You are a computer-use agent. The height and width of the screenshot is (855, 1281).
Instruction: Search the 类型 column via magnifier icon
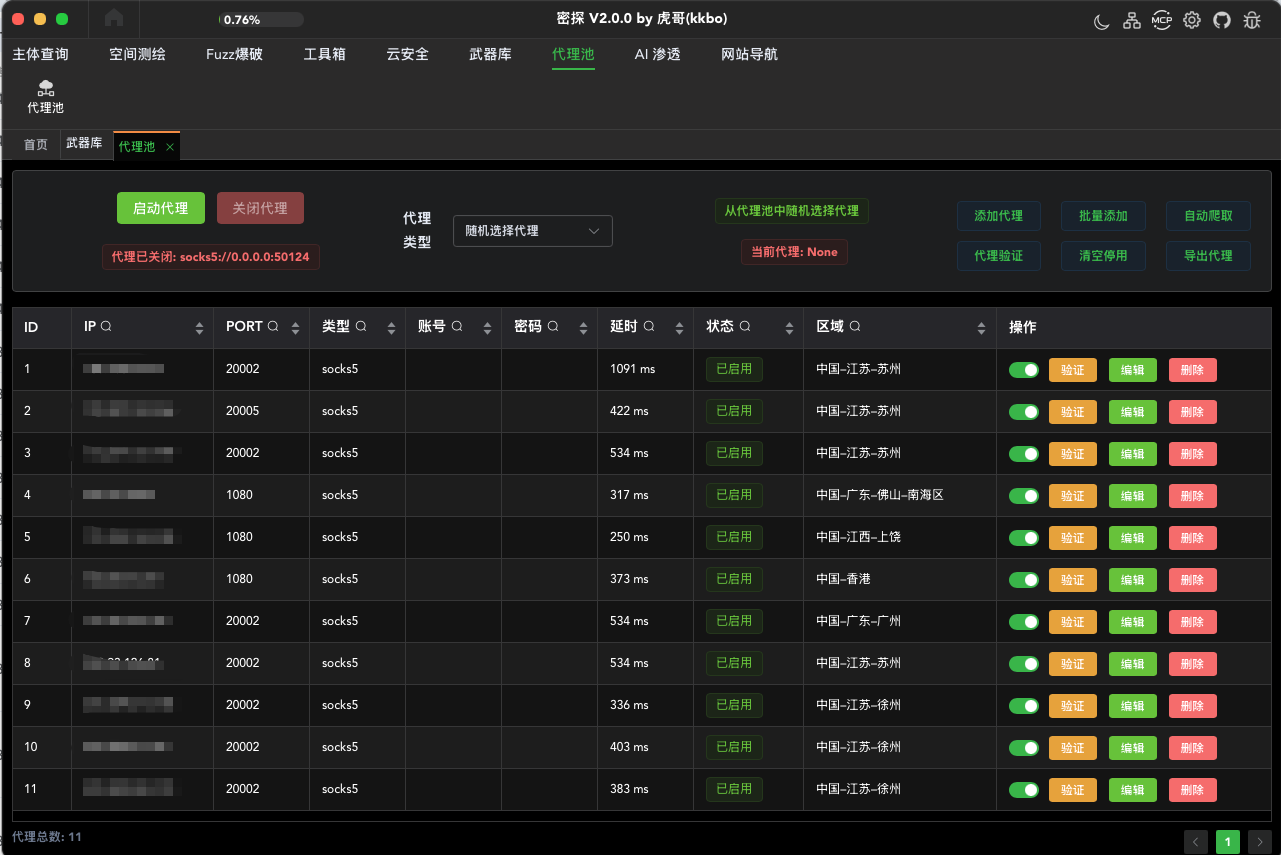[x=361, y=327]
